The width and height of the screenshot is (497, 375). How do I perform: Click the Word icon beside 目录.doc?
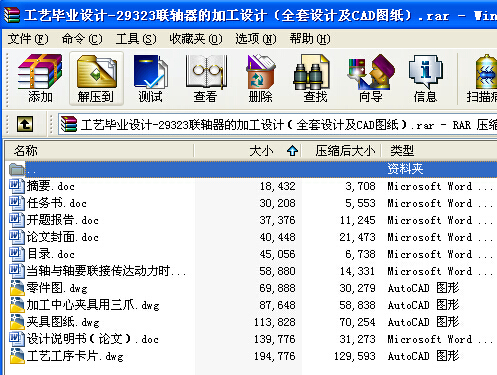(17, 254)
